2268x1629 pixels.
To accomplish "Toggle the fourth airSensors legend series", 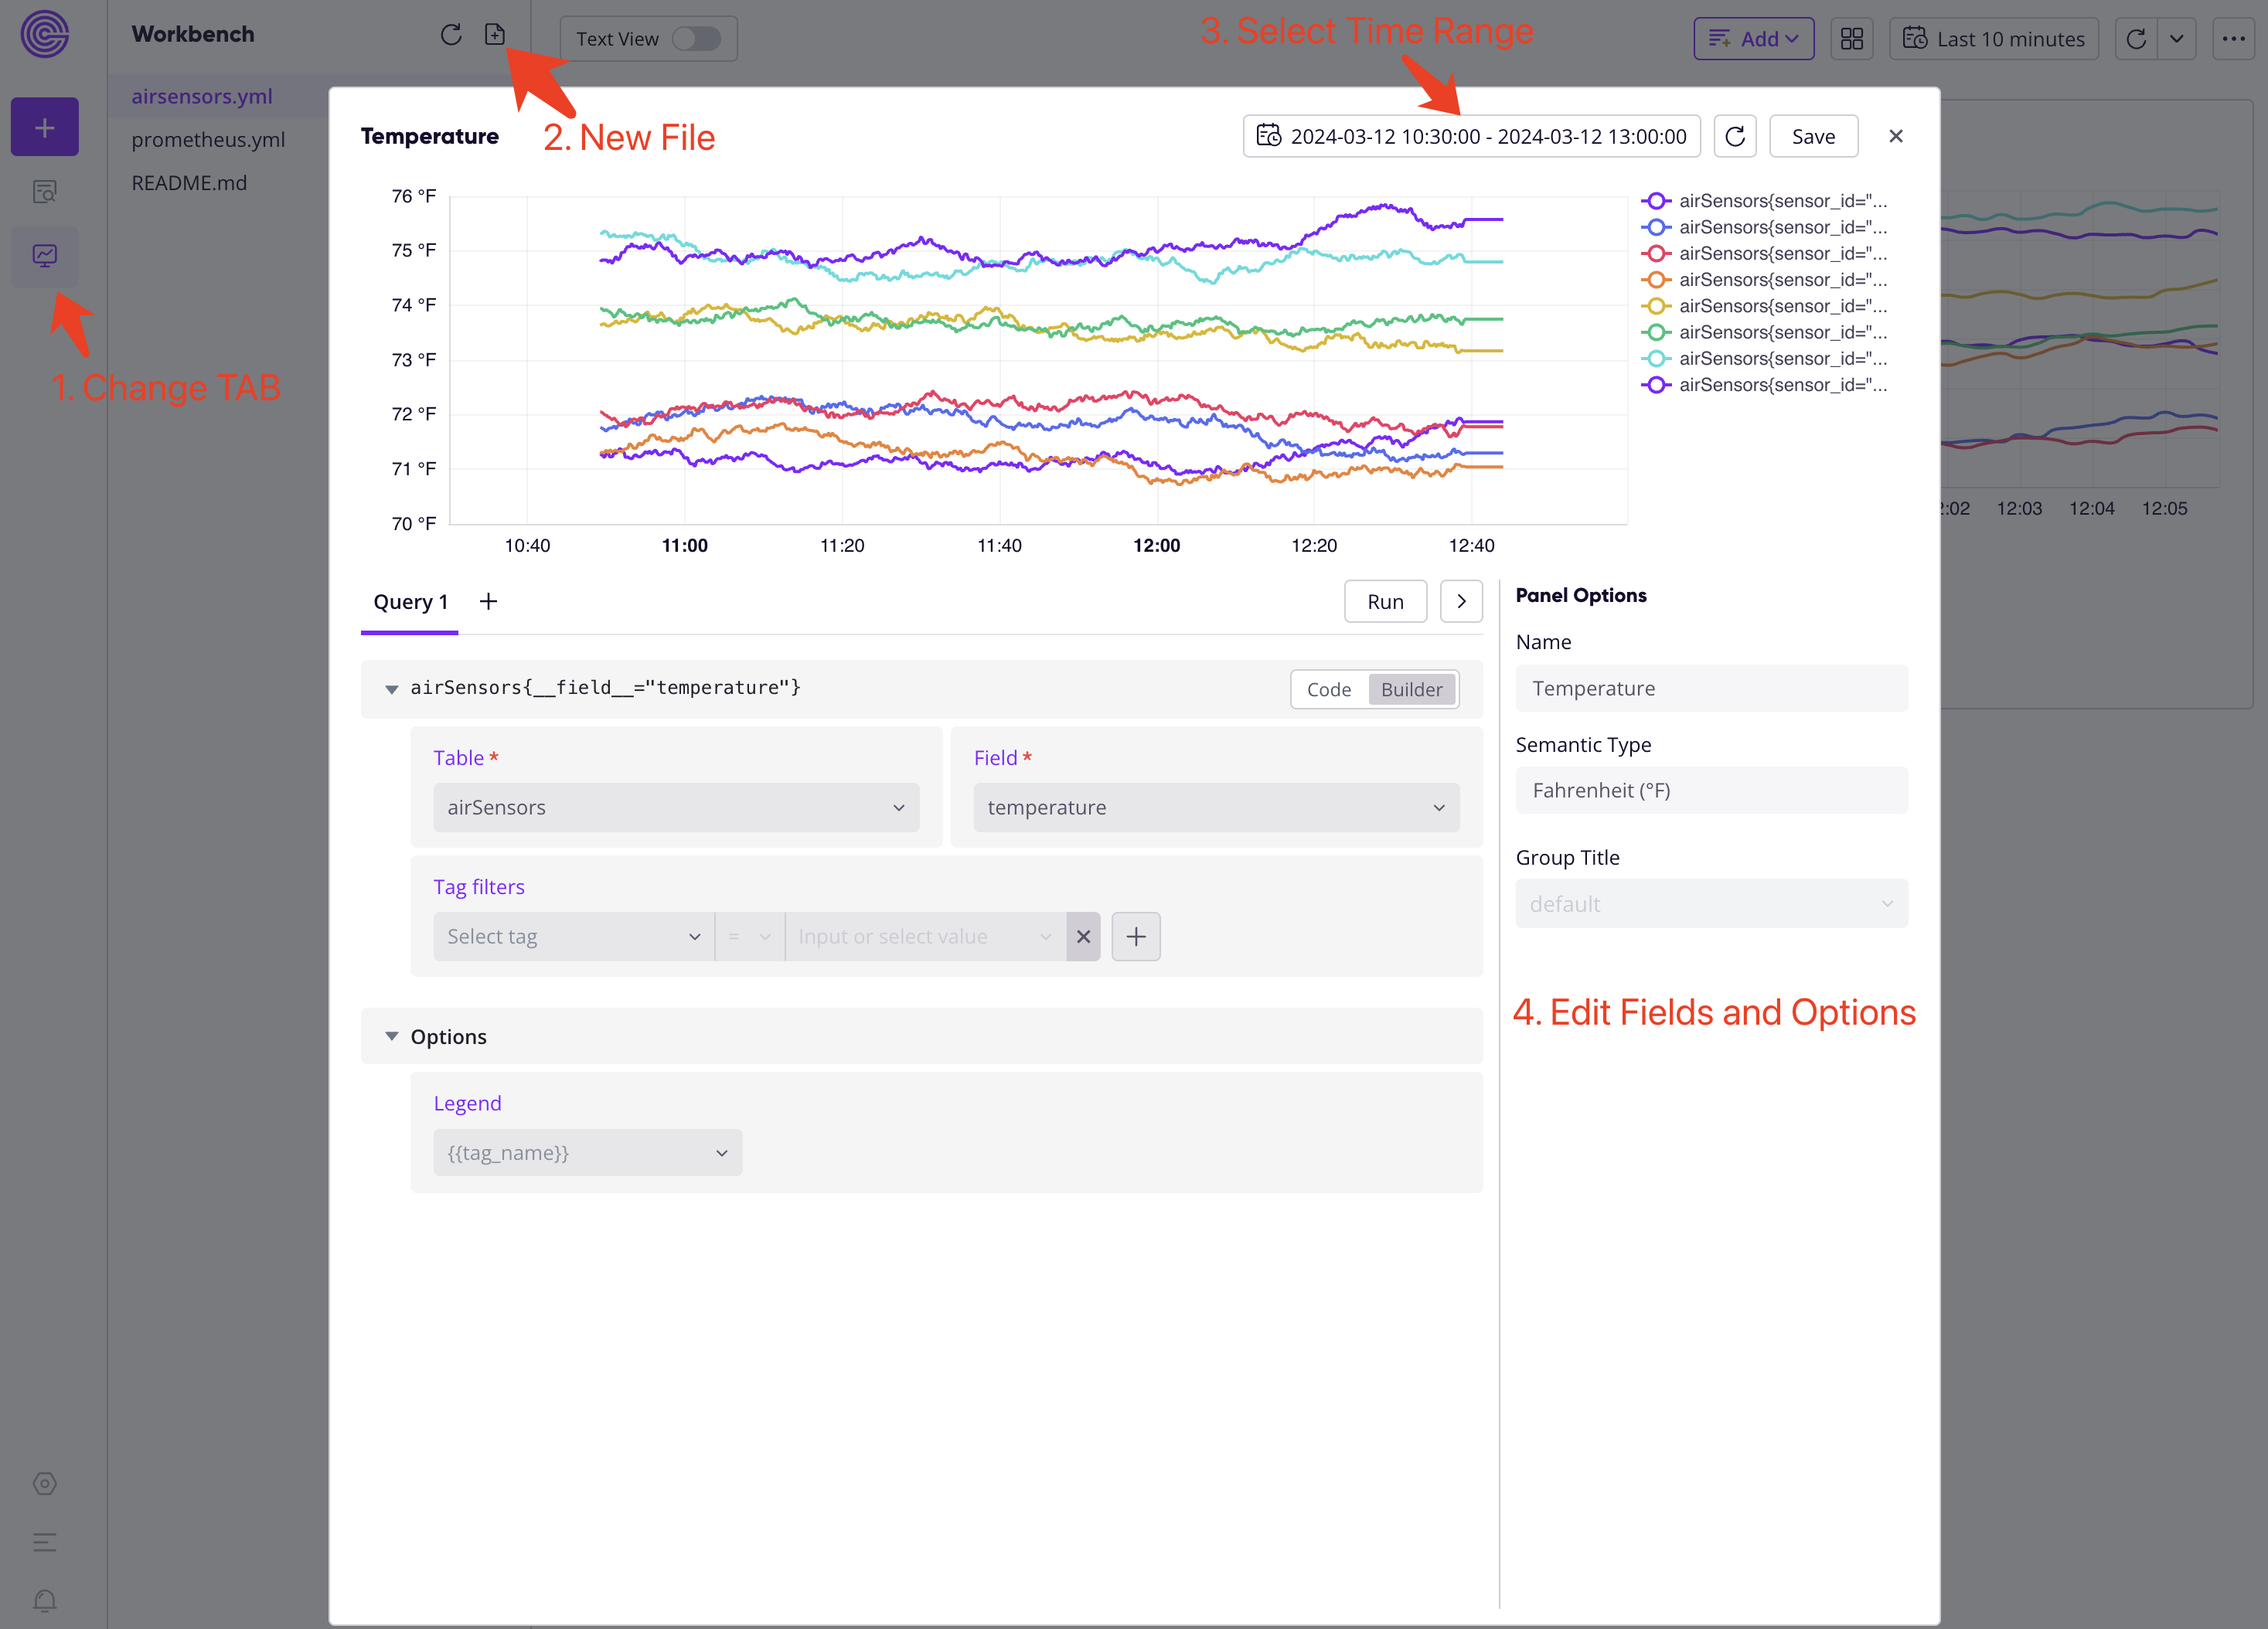I will (1765, 280).
